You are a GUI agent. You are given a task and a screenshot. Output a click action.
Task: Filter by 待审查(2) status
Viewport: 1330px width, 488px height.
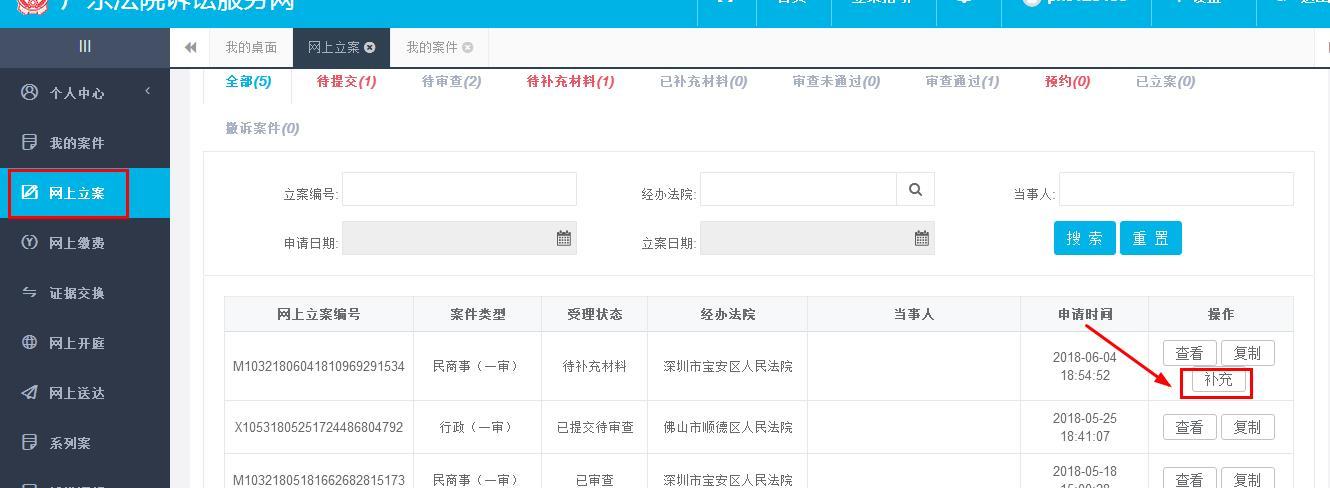pos(451,82)
